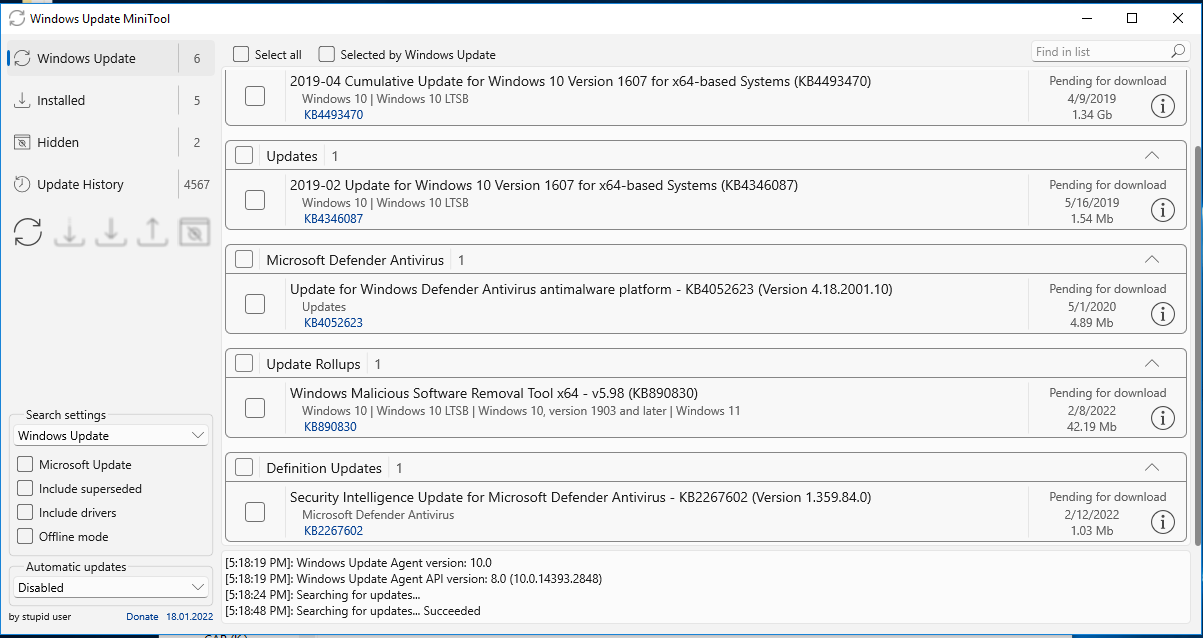
Task: Tick the Select all checkbox
Action: (241, 54)
